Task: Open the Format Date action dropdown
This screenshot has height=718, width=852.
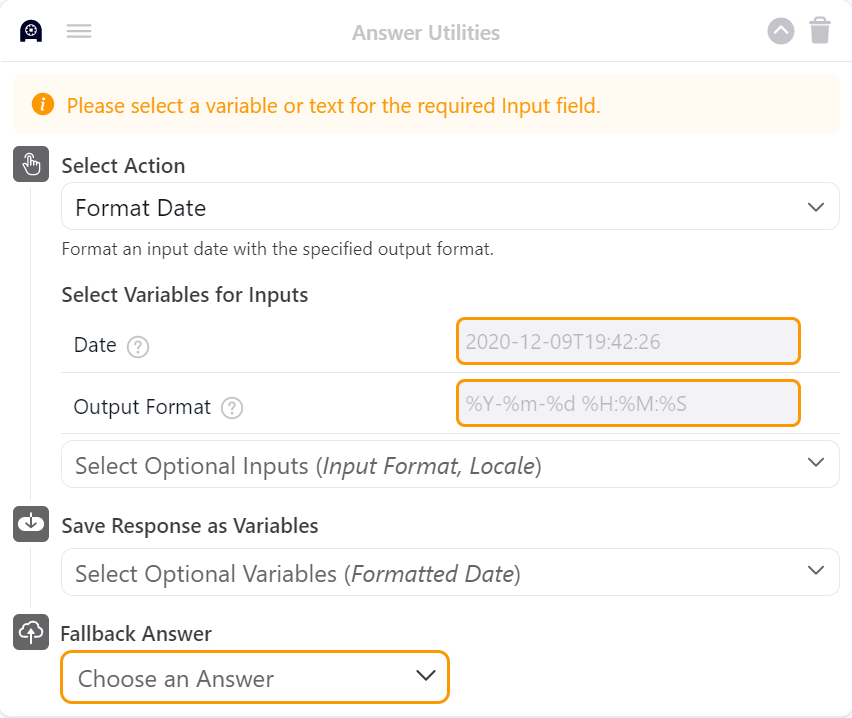Action: [x=450, y=207]
